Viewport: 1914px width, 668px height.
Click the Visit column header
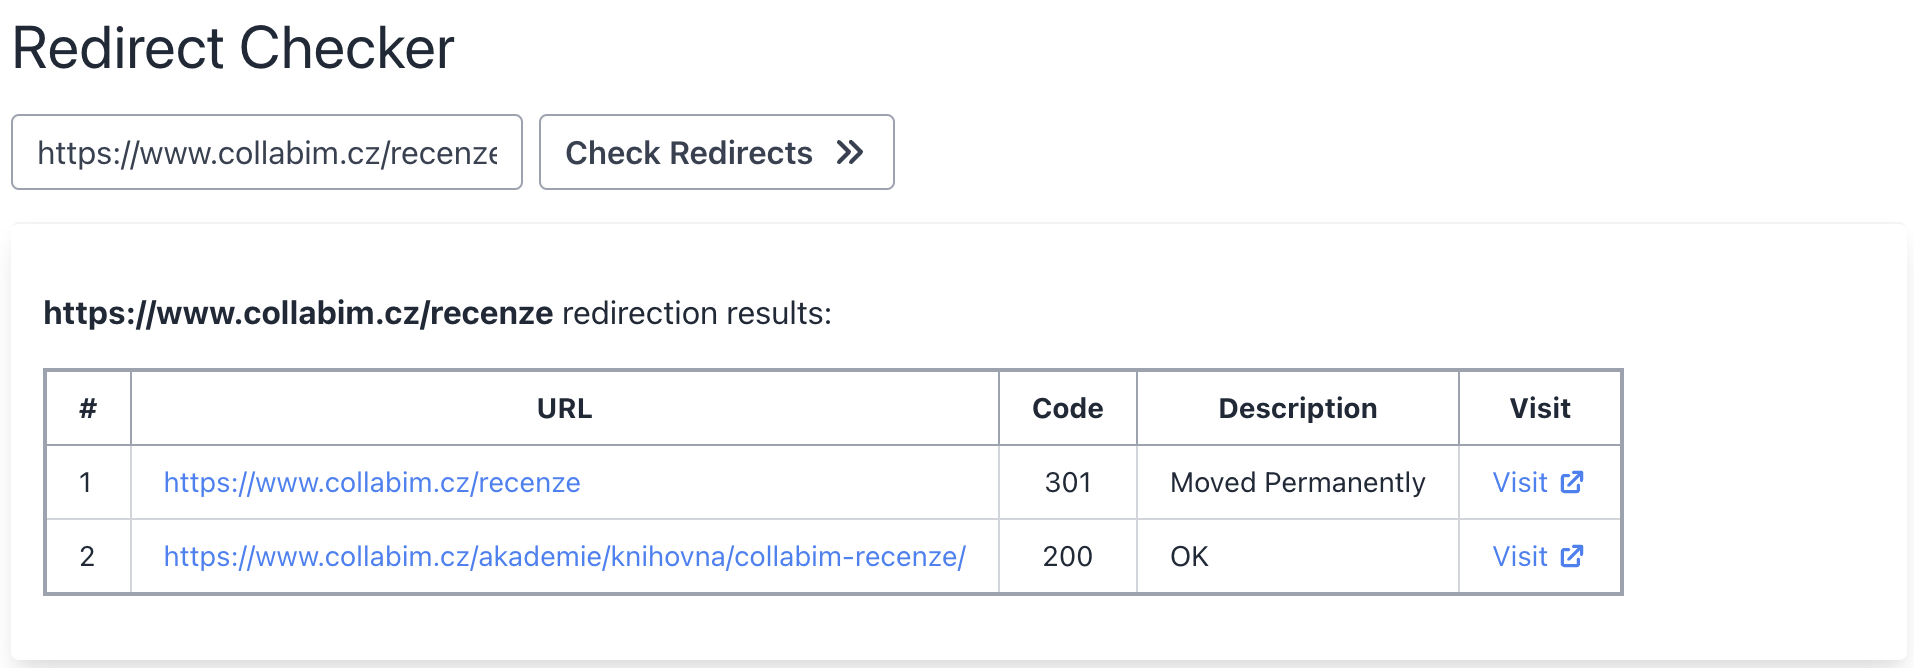tap(1540, 408)
